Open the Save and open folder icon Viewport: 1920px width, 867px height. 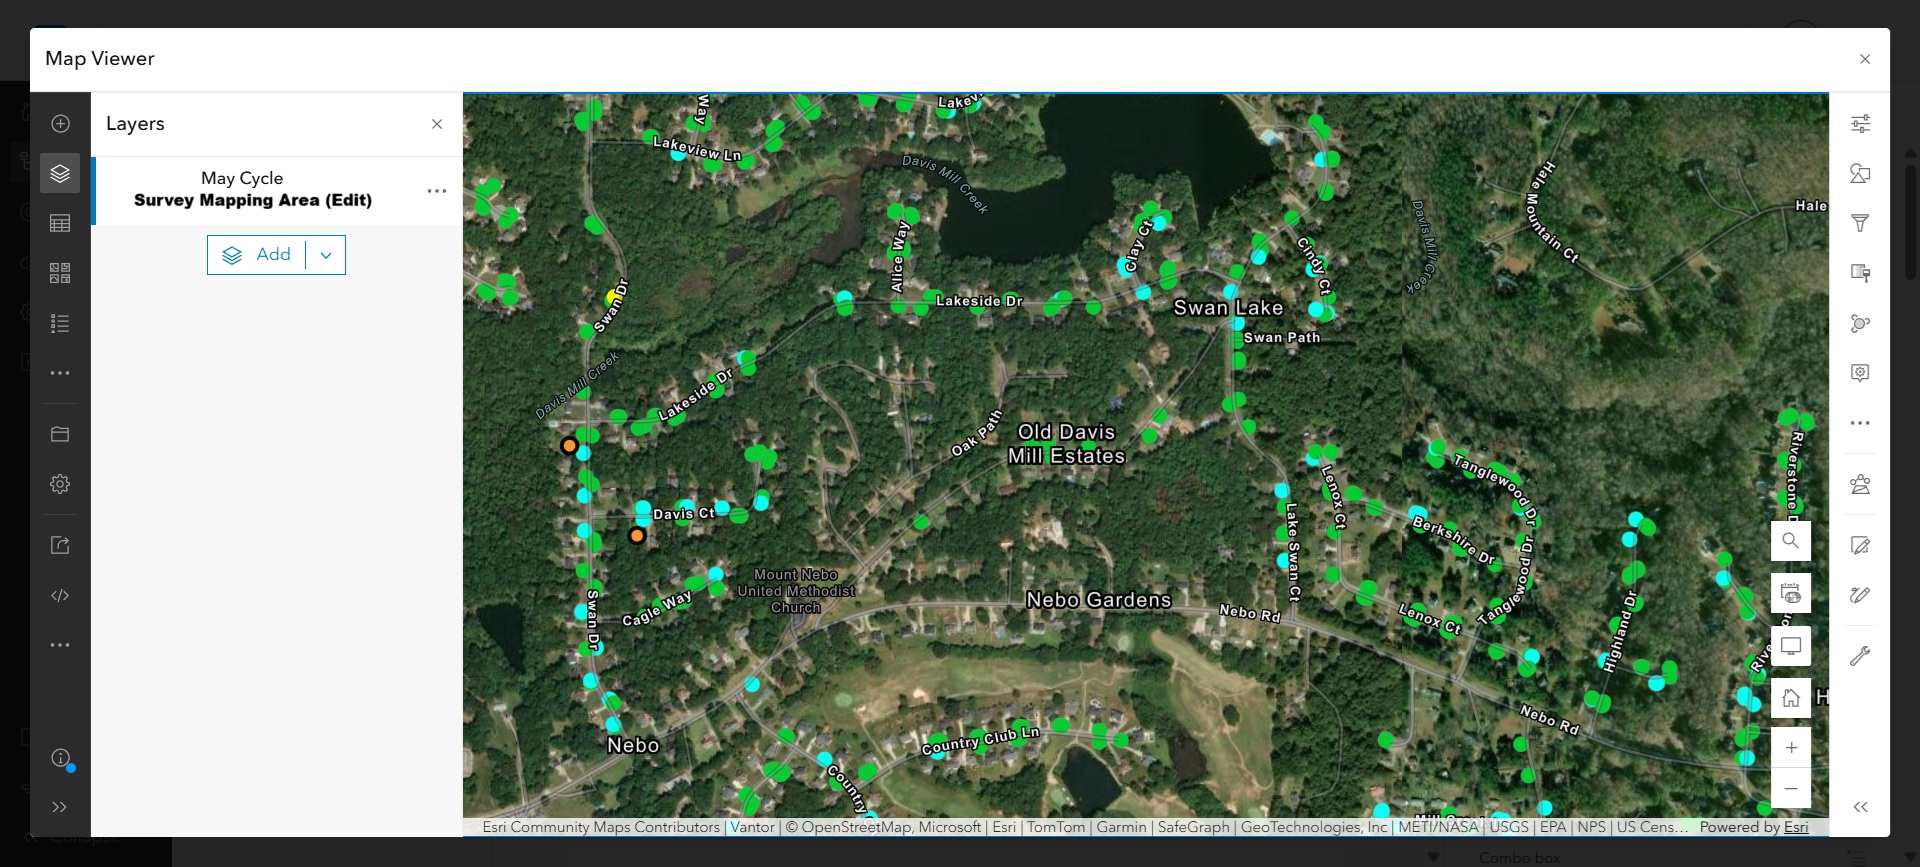pyautogui.click(x=60, y=434)
